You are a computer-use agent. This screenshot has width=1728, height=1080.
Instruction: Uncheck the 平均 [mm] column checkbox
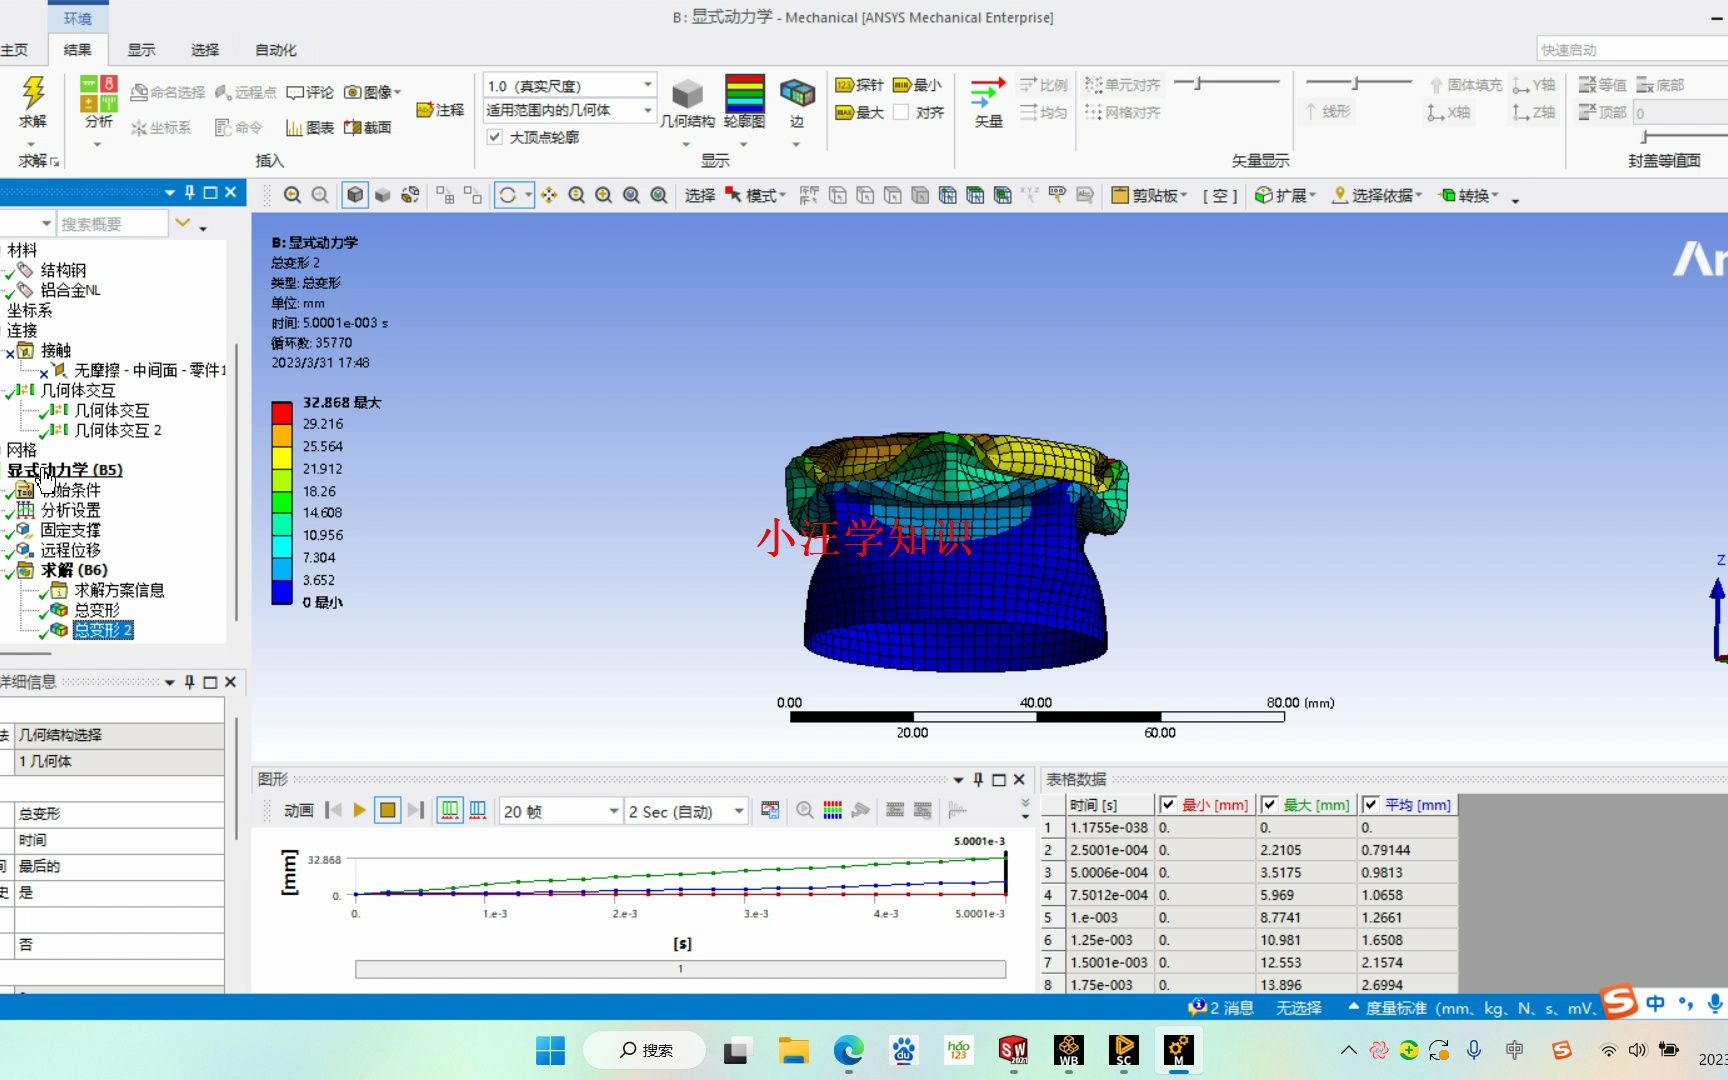pos(1371,805)
